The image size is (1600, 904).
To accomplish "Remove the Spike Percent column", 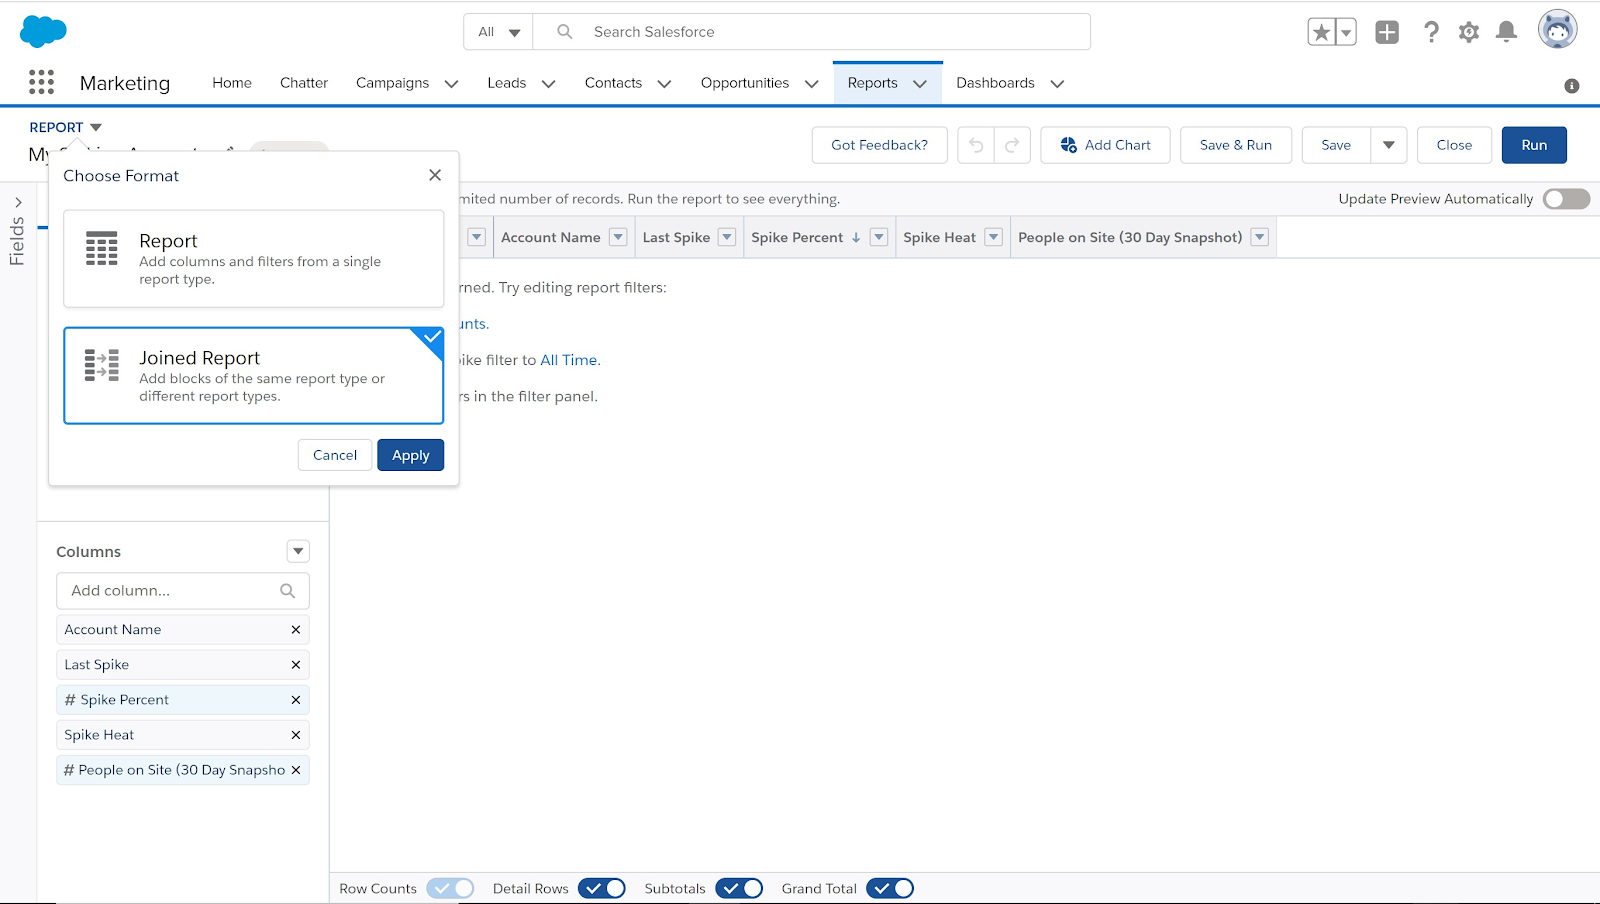I will (296, 700).
